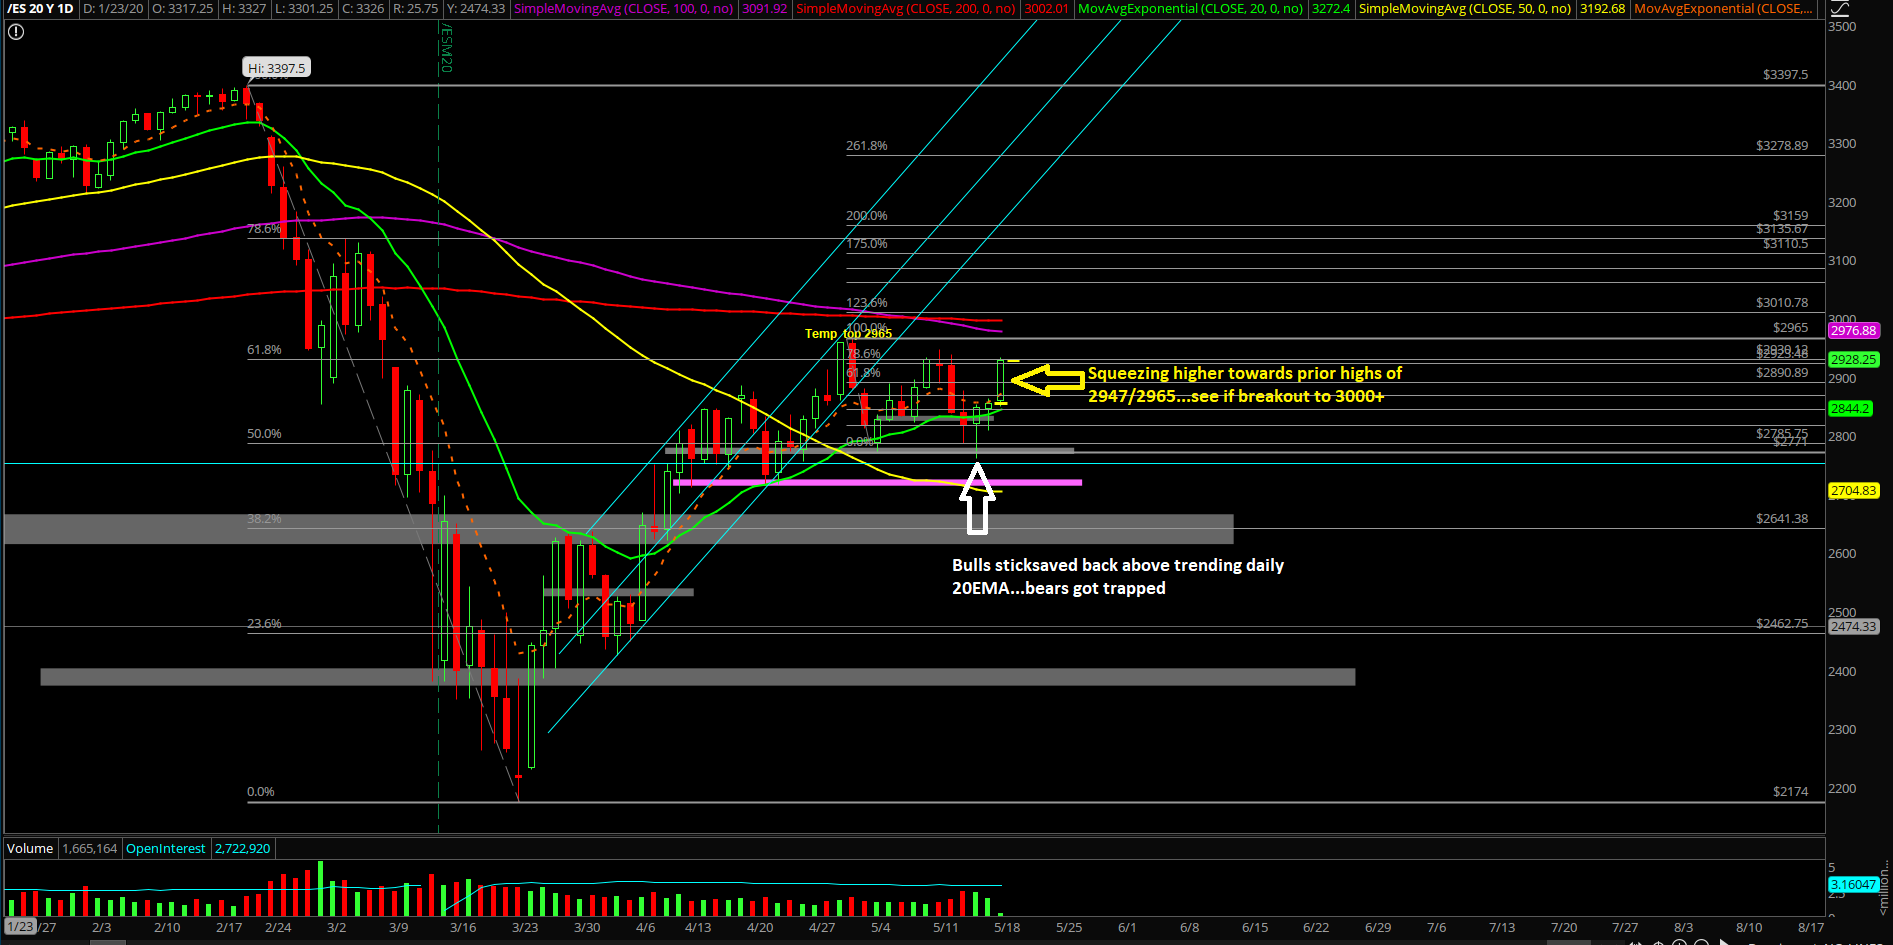
Task: Open SimpleMovingAvg (CLOSE, 200, 0, no) study label
Action: click(906, 9)
